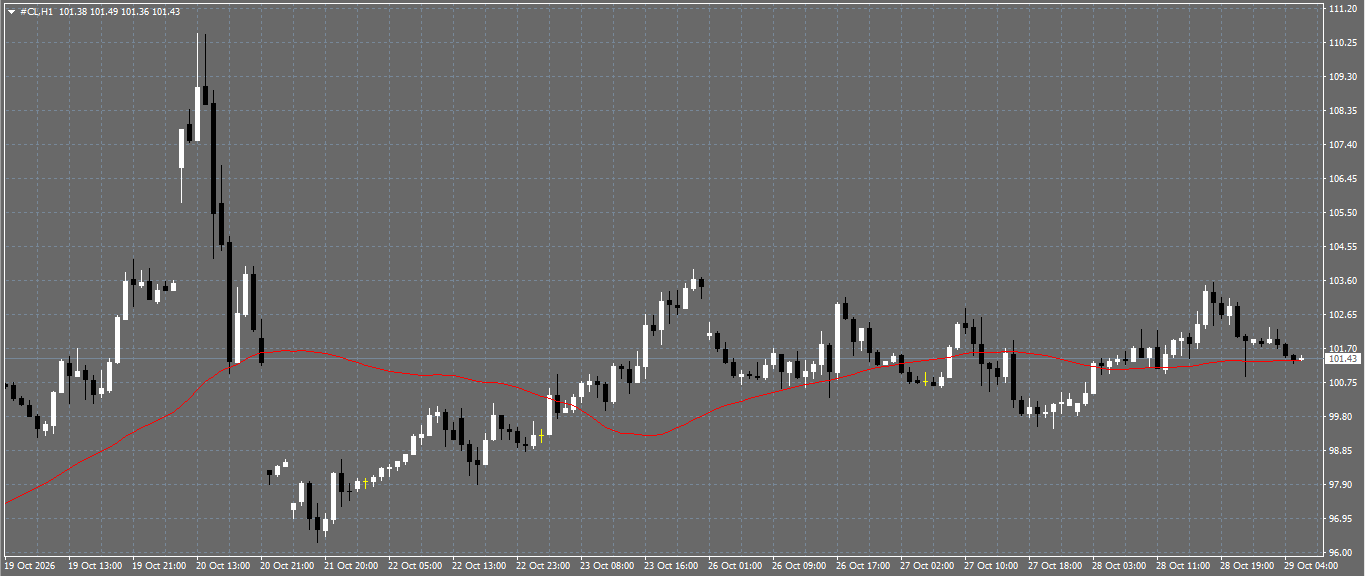This screenshot has height=576, width=1365.
Task: Click the 22 Oct 05:00 time label
Action: [x=416, y=566]
